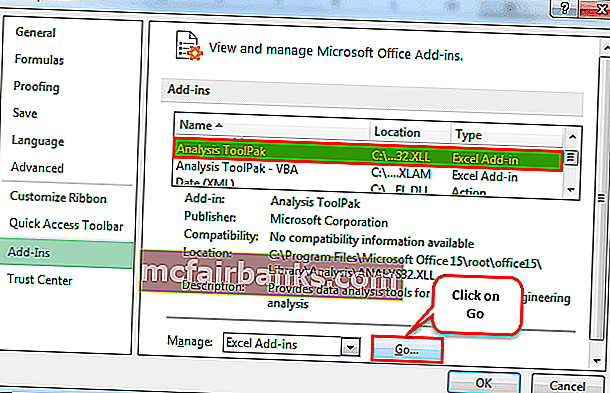610x393 pixels.
Task: Select Analysis ToolPak - VBA row
Action: point(368,171)
